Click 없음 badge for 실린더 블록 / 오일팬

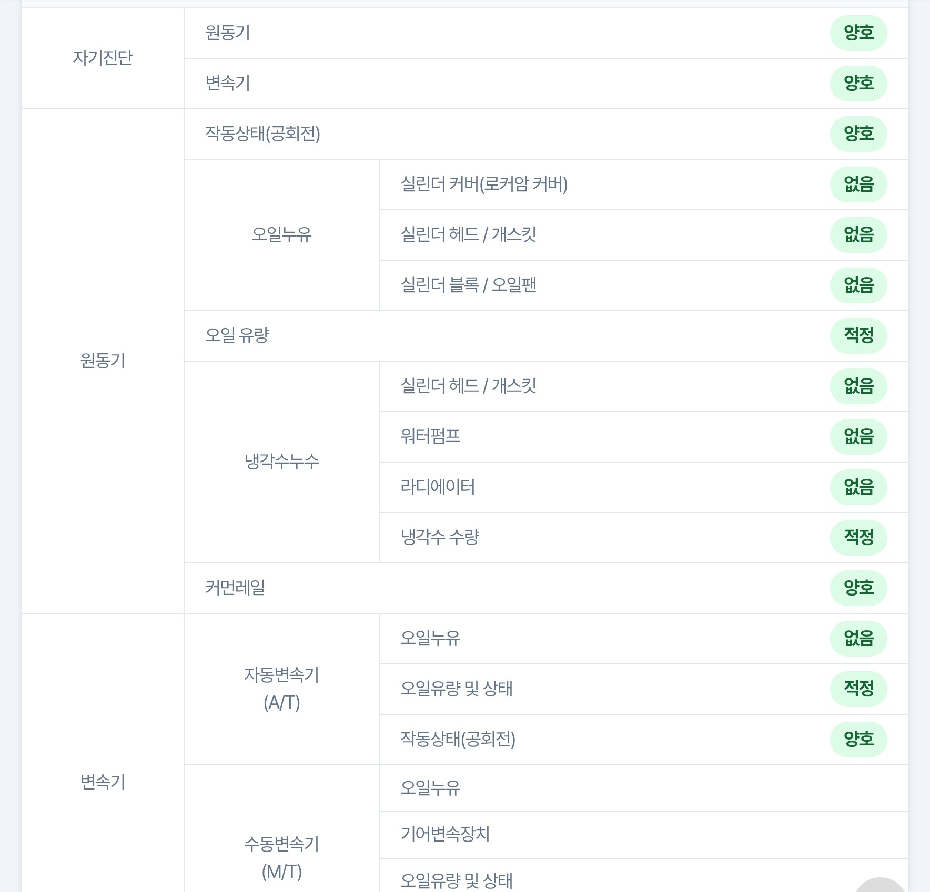tap(858, 285)
